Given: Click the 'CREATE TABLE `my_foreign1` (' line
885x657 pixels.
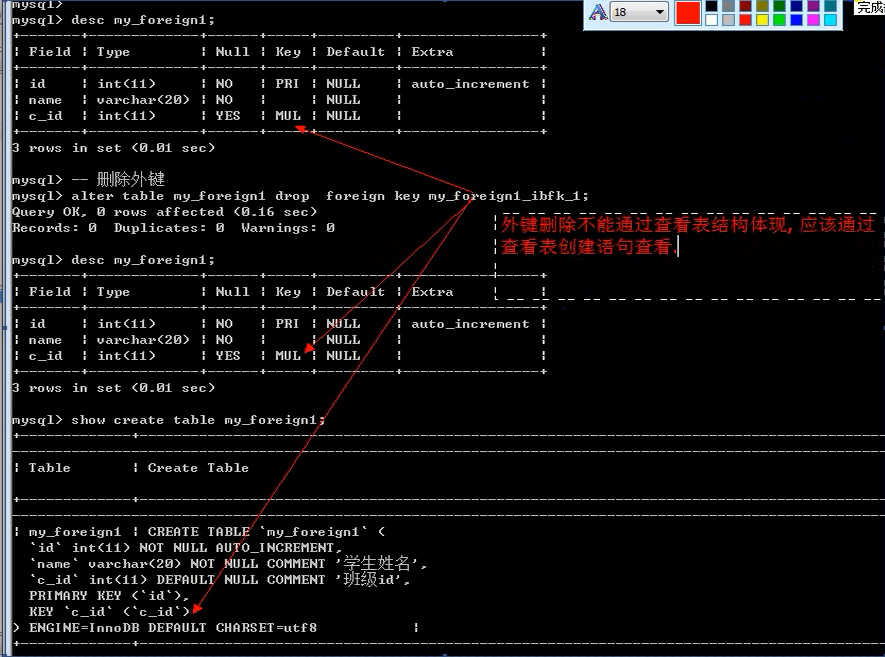Looking at the screenshot, I should tap(266, 532).
